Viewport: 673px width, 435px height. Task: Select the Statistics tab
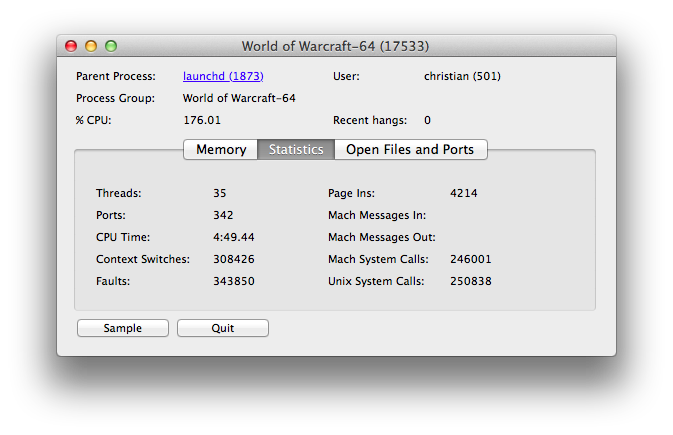tap(296, 150)
